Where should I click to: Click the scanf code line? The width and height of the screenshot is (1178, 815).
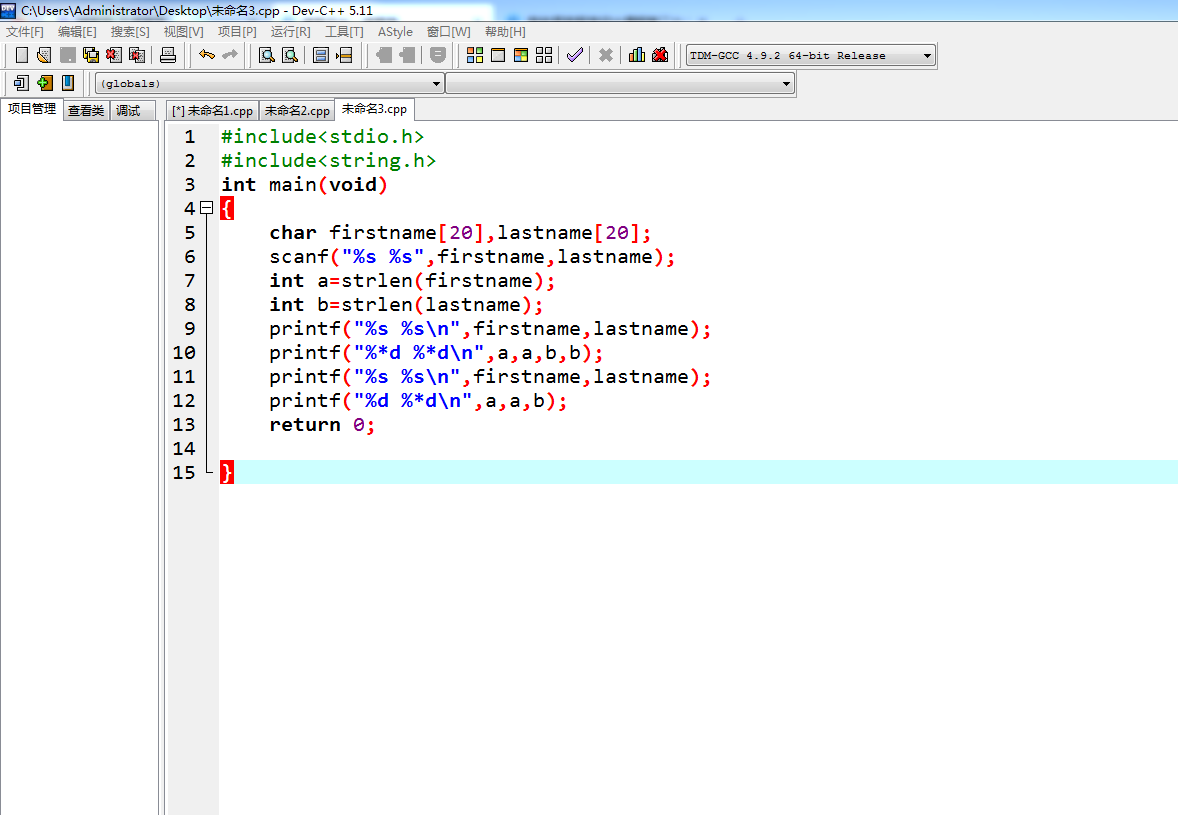point(472,257)
